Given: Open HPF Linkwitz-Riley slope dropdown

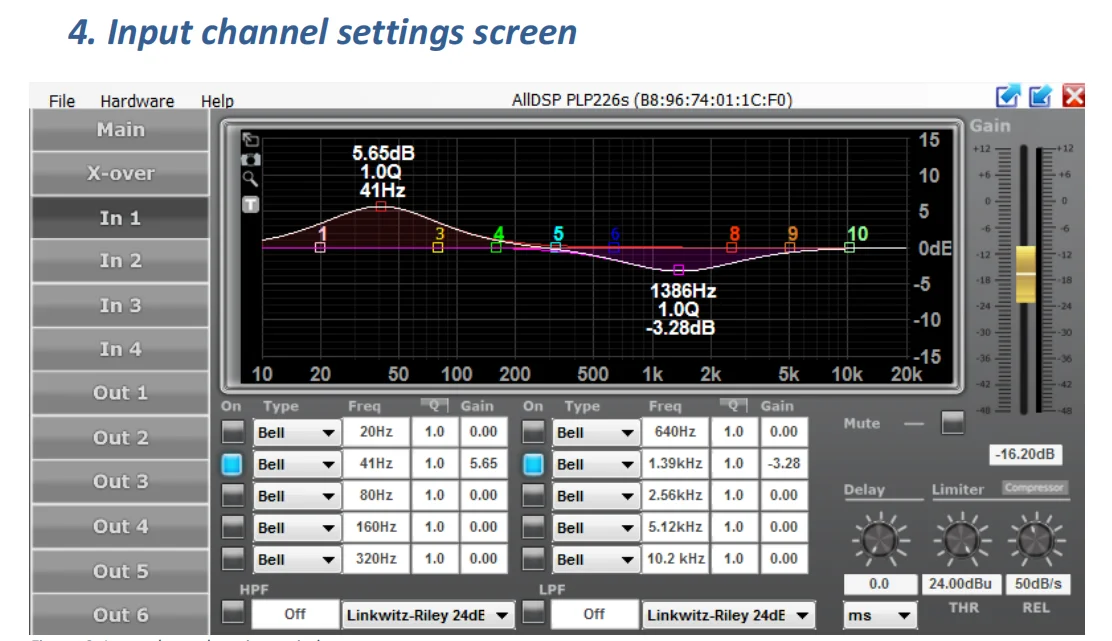Looking at the screenshot, I should (x=427, y=614).
